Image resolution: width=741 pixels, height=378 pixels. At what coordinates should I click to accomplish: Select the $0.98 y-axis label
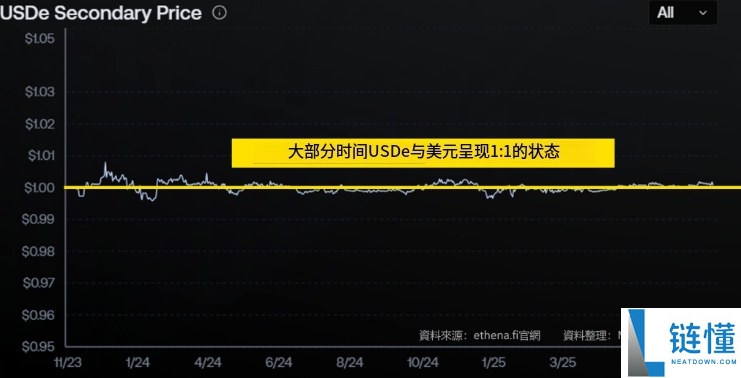(38, 251)
